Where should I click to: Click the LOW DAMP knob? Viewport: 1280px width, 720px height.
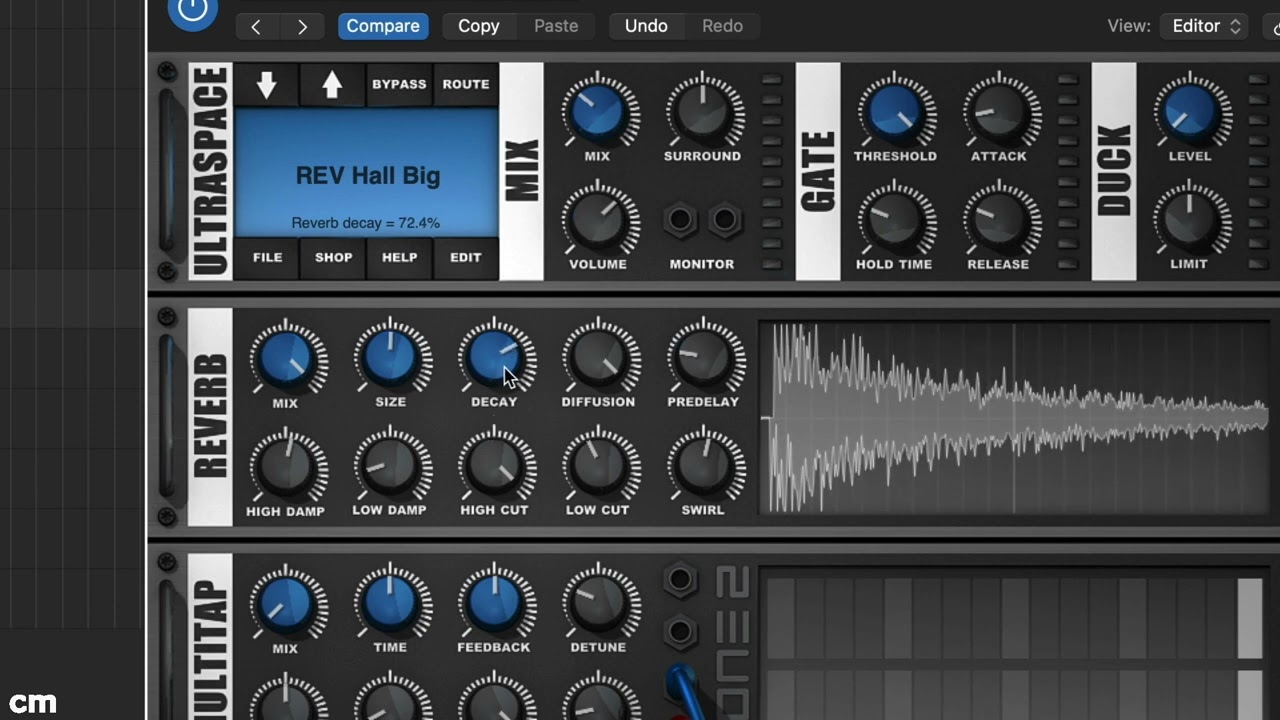pyautogui.click(x=391, y=465)
